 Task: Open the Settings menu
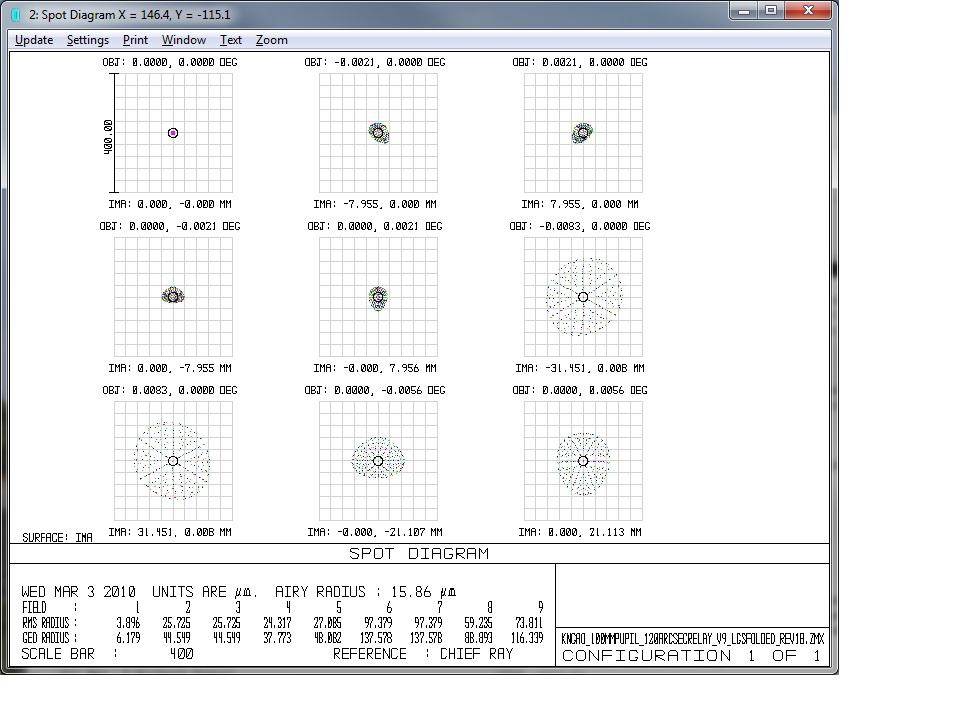88,40
